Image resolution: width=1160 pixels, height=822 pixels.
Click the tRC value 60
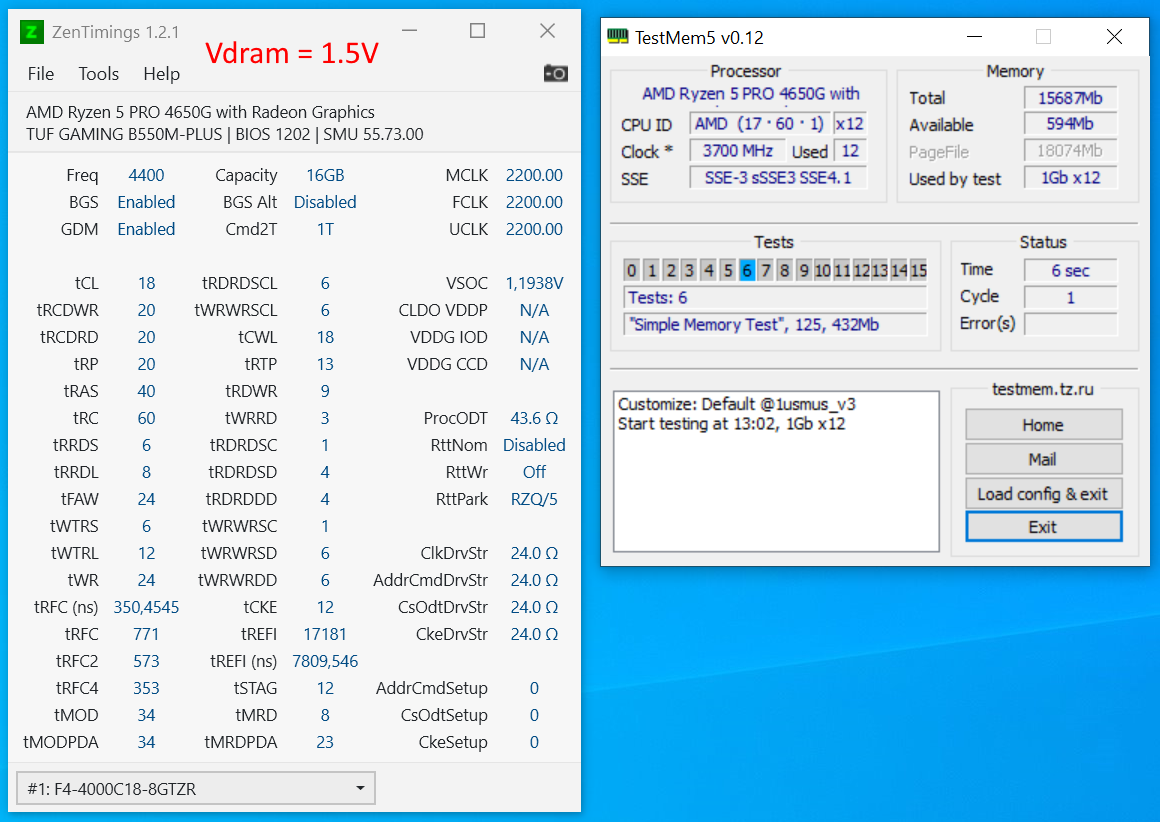point(146,418)
